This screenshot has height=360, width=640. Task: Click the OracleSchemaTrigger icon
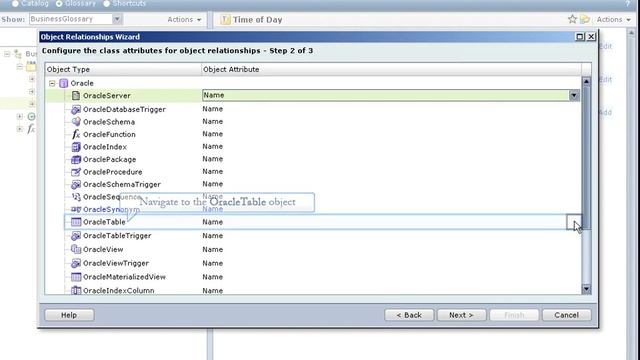tap(76, 184)
